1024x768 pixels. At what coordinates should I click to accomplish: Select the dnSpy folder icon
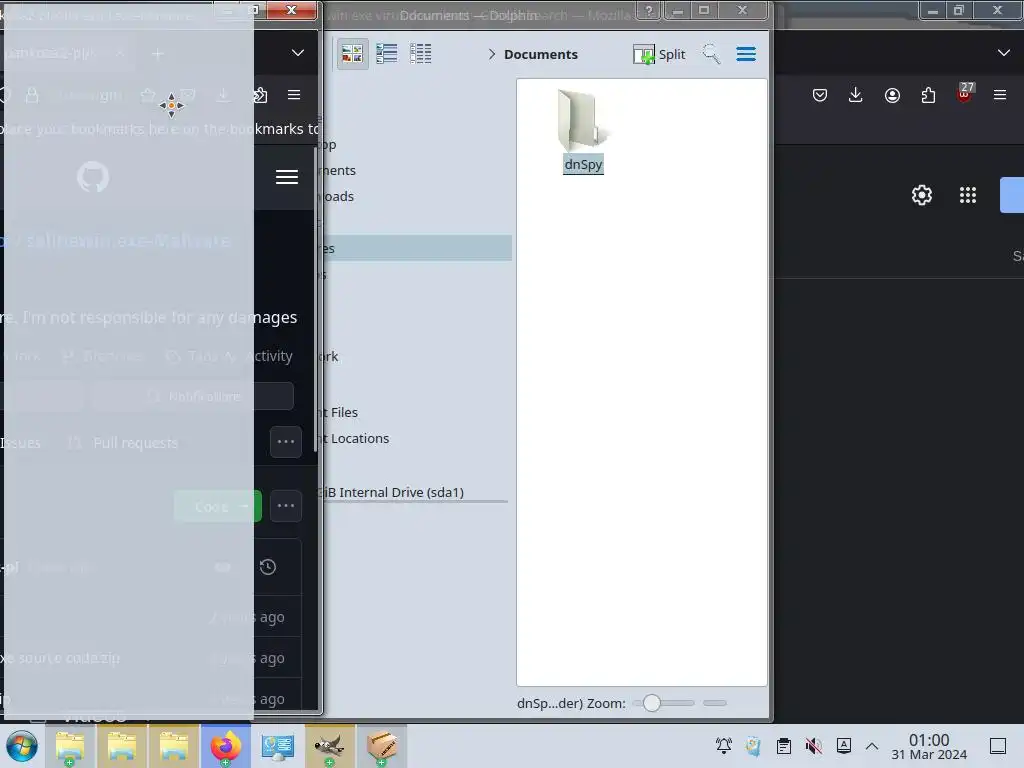[x=582, y=121]
